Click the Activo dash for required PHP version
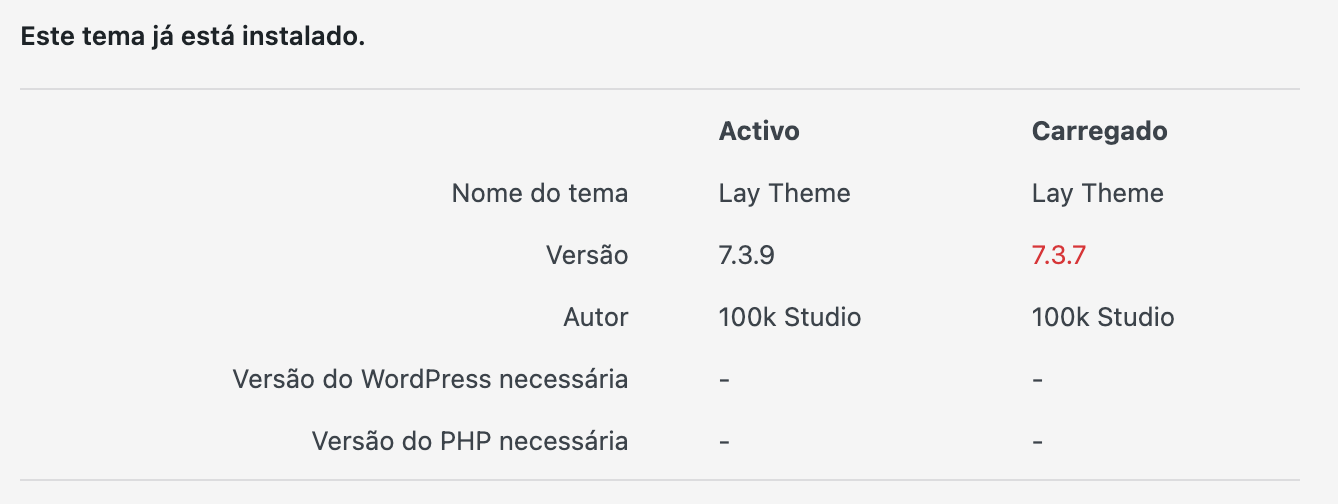 click(x=724, y=441)
